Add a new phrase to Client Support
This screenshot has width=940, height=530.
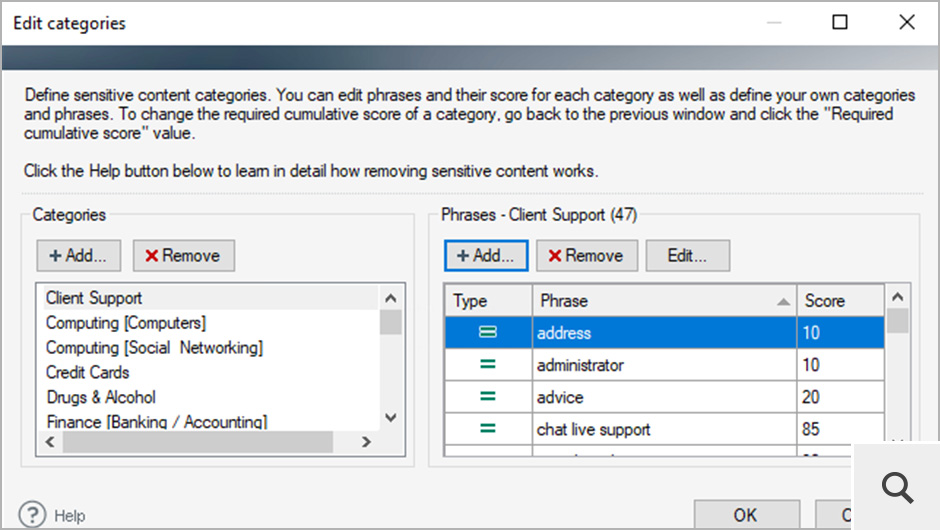(486, 256)
